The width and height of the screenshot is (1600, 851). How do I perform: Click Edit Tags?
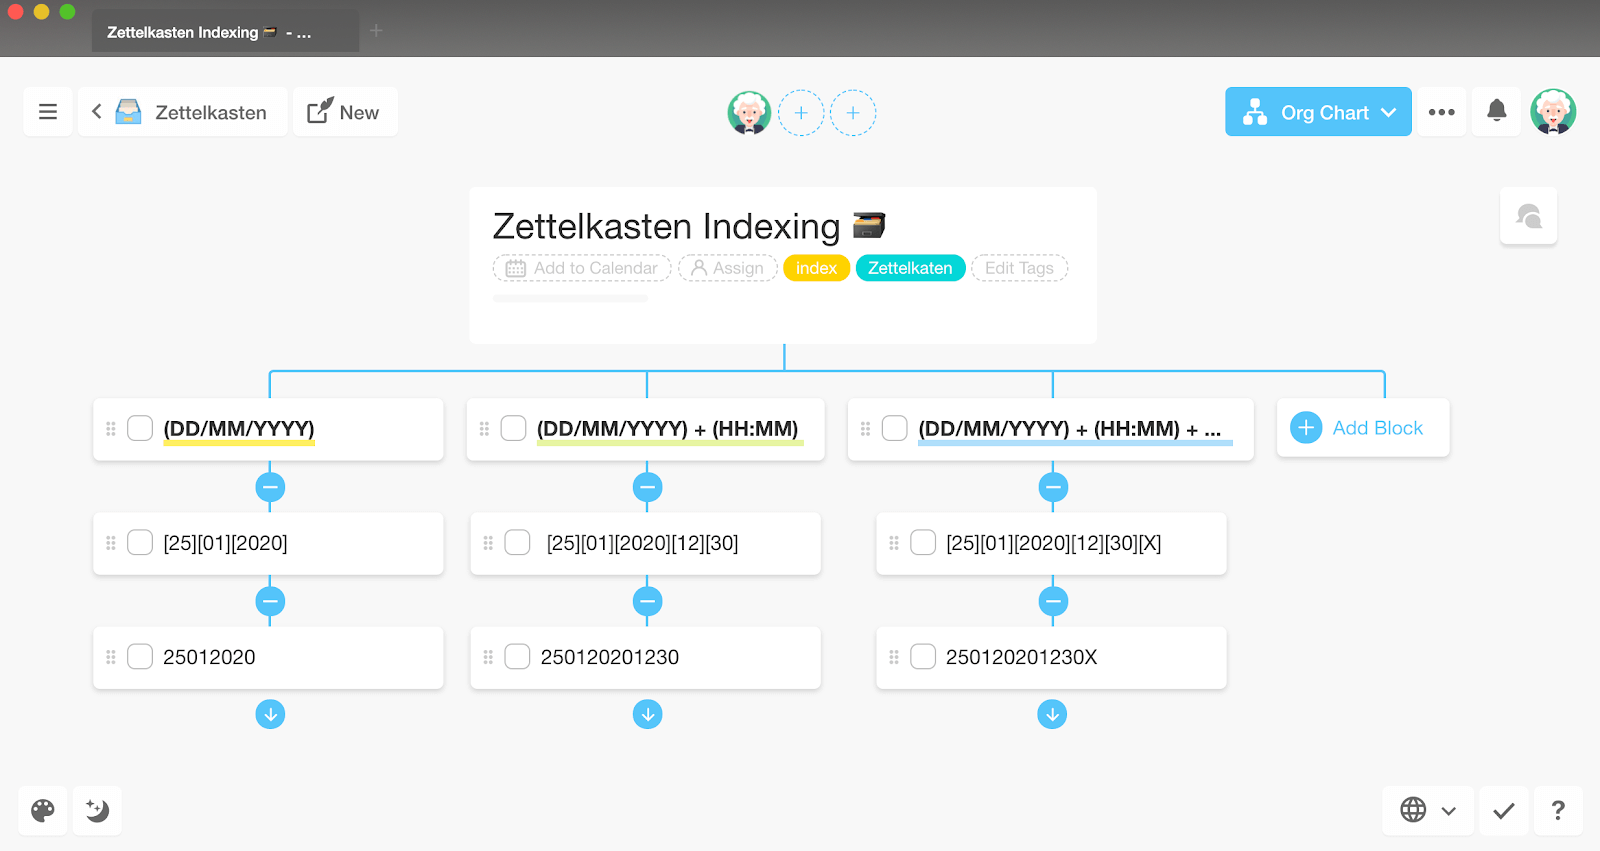tap(1019, 268)
